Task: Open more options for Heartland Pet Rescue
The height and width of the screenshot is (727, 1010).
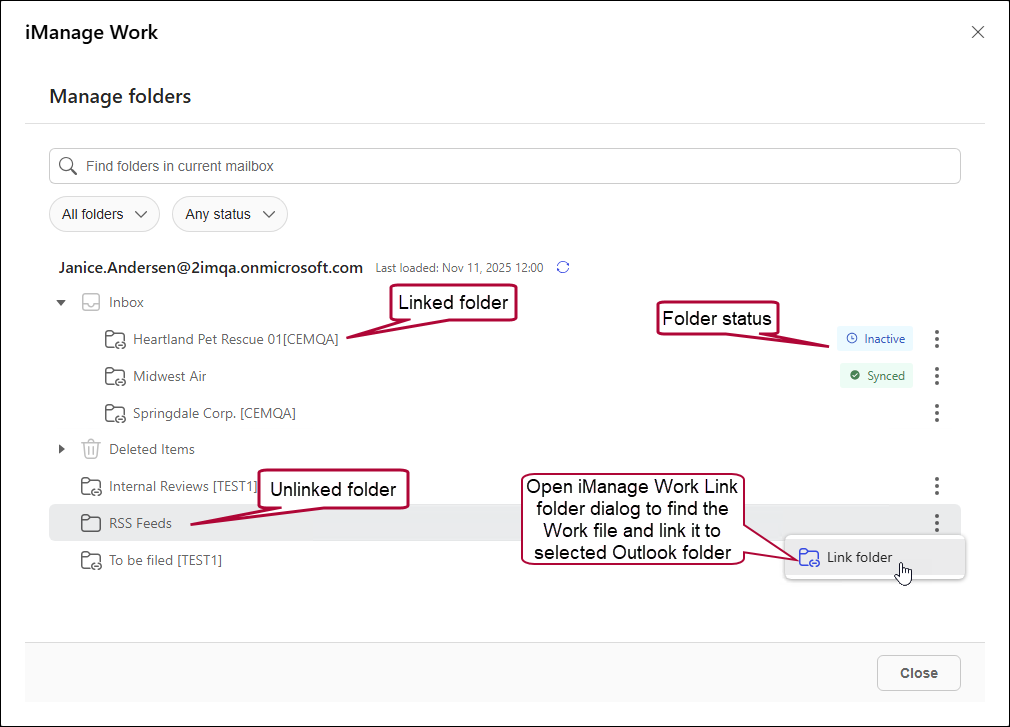Action: (x=936, y=339)
